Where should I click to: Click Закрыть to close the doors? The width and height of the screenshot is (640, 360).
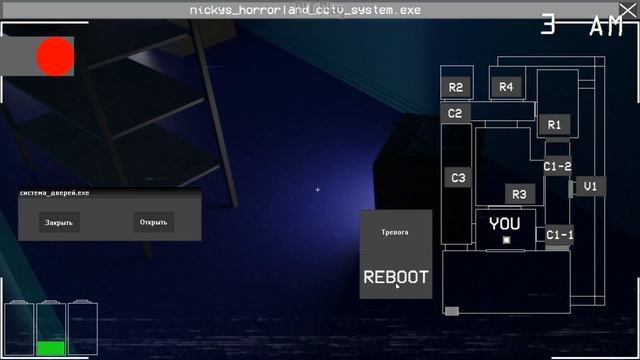(x=59, y=222)
